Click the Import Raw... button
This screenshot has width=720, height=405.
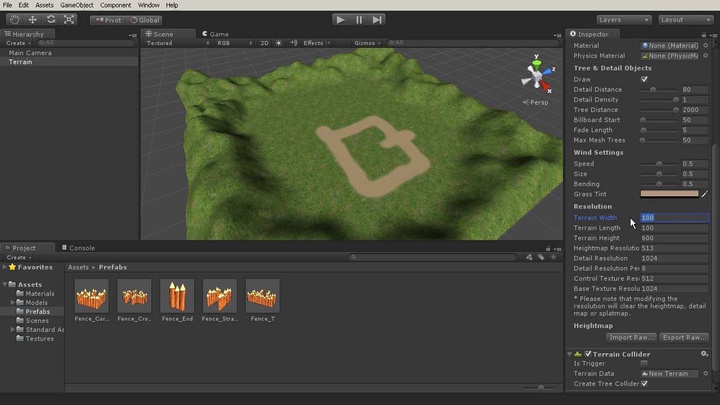632,337
